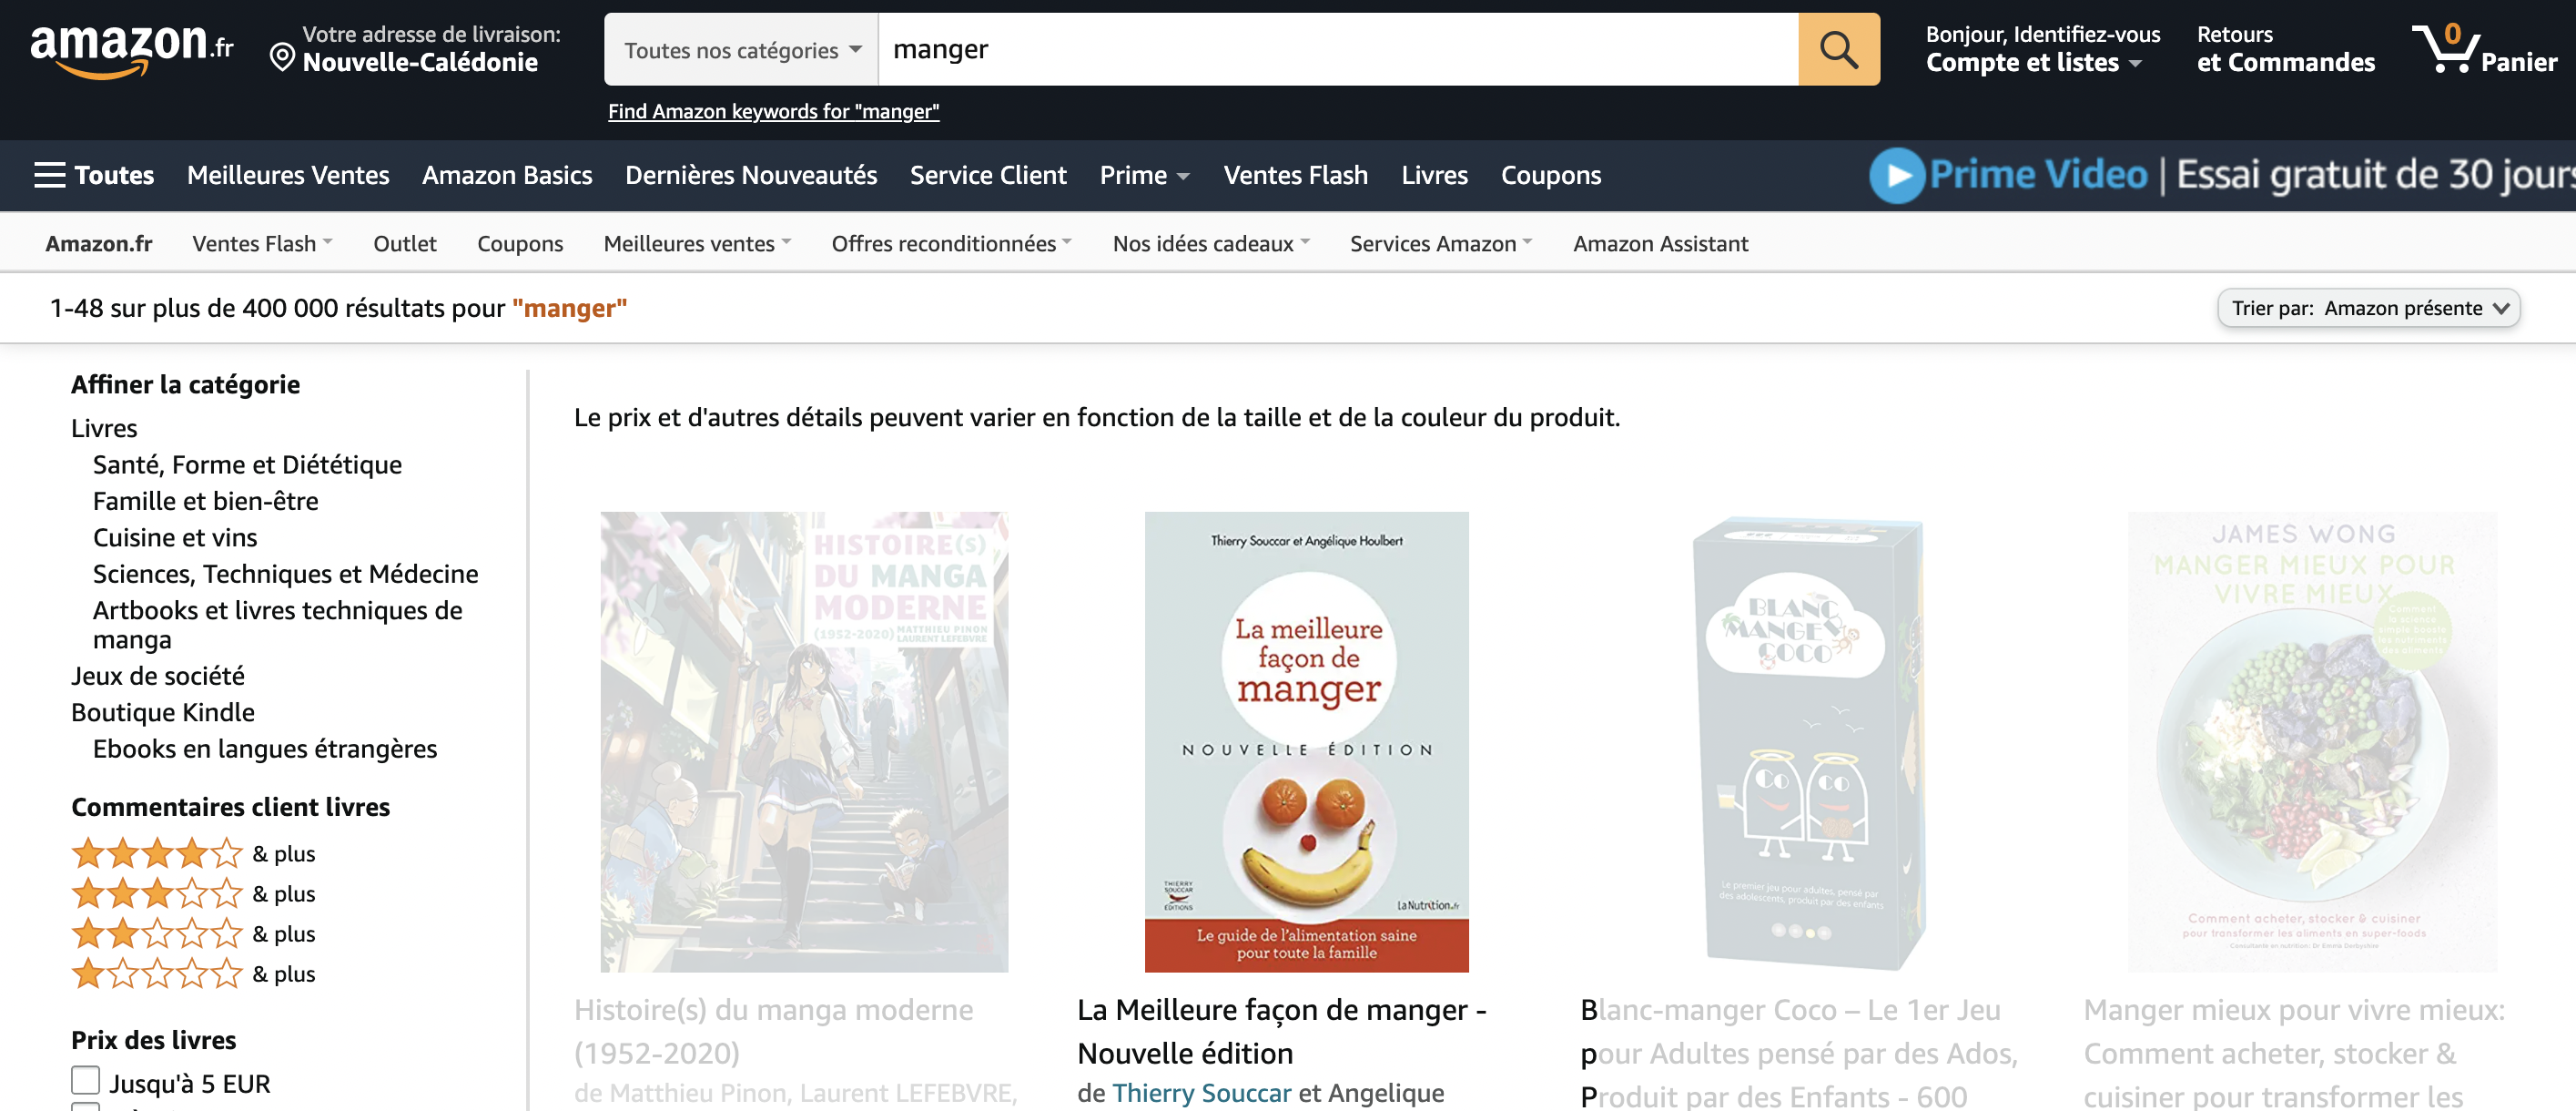
Task: Select Boutique Kindle category
Action: 162,712
